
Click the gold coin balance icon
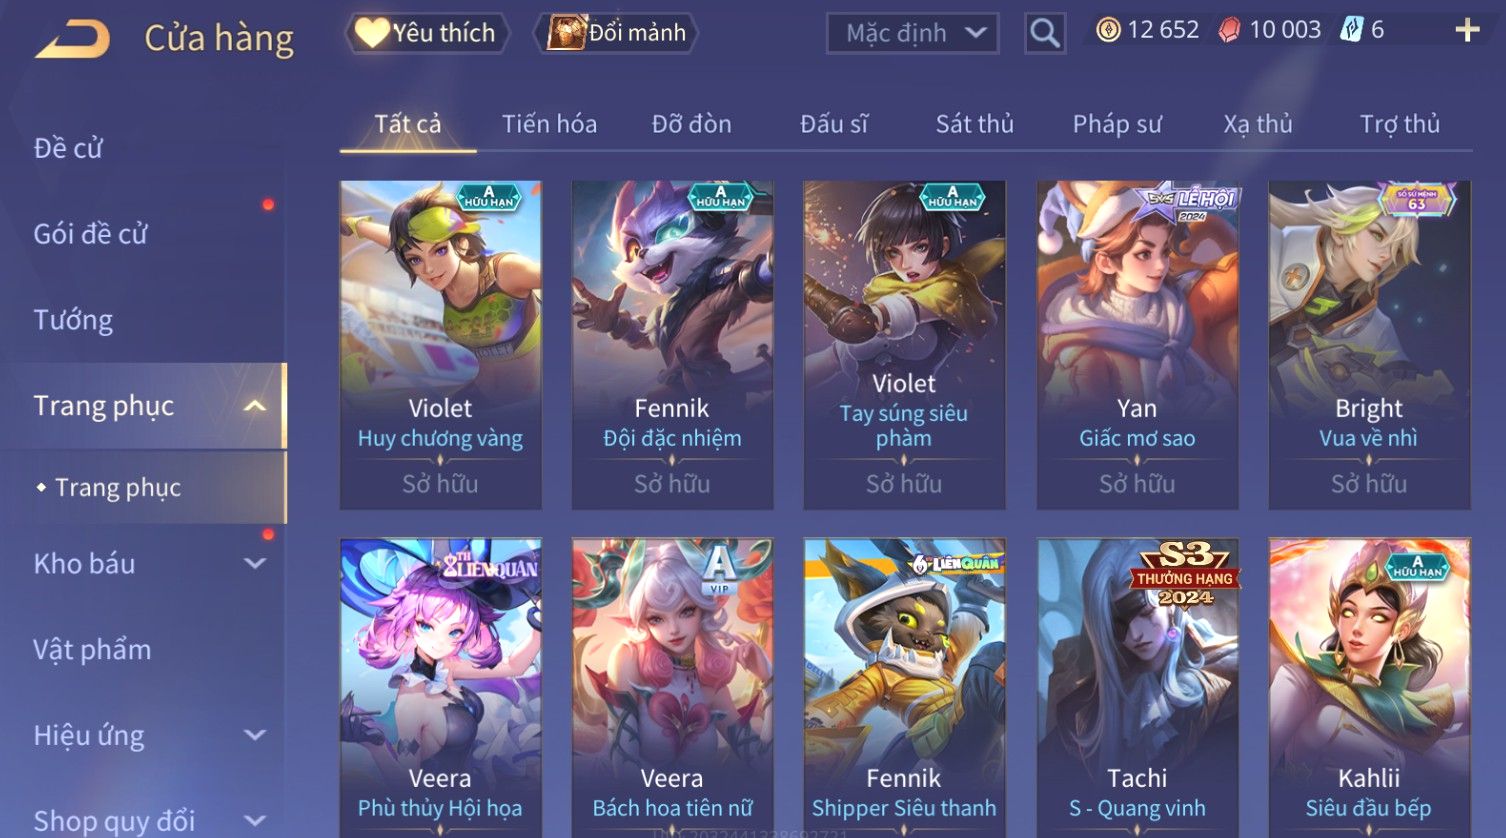(x=1108, y=30)
